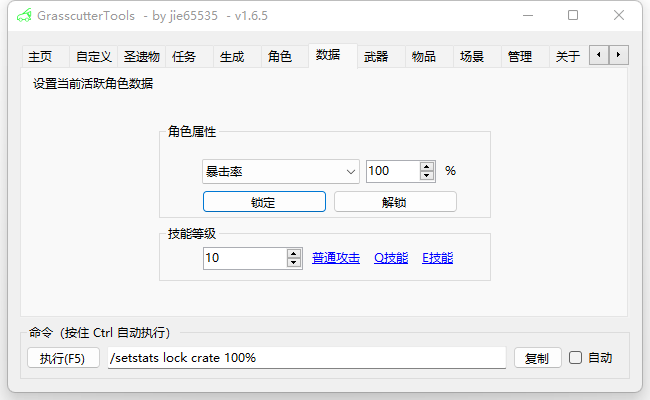Decrease skill level with down spinner arrow
This screenshot has width=650, height=400.
tap(294, 263)
